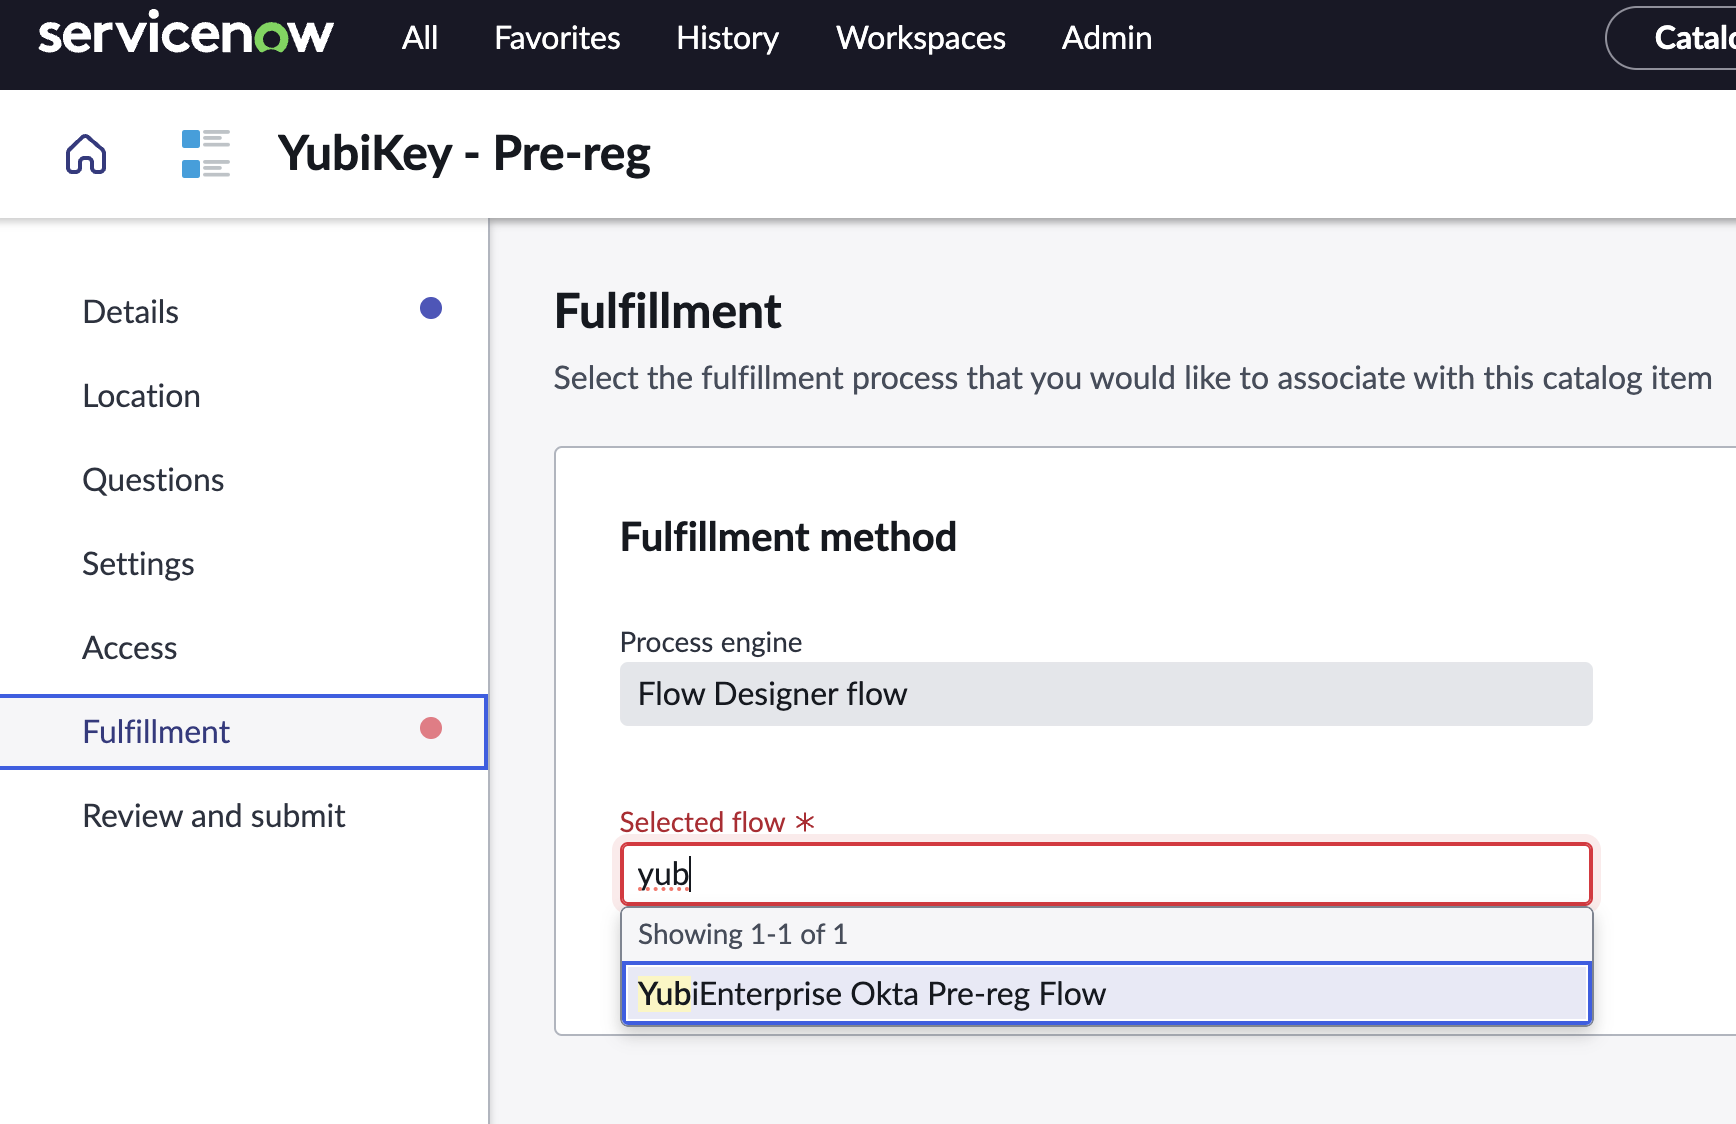Open the Admin menu
The height and width of the screenshot is (1124, 1736).
(1107, 38)
